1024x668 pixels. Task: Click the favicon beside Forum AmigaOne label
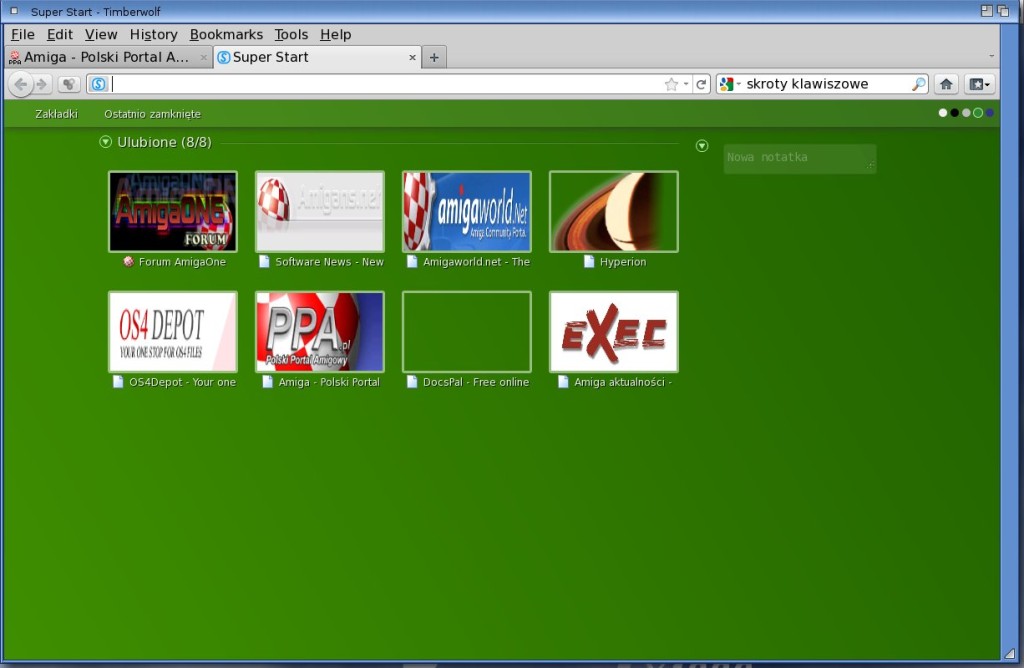(129, 262)
